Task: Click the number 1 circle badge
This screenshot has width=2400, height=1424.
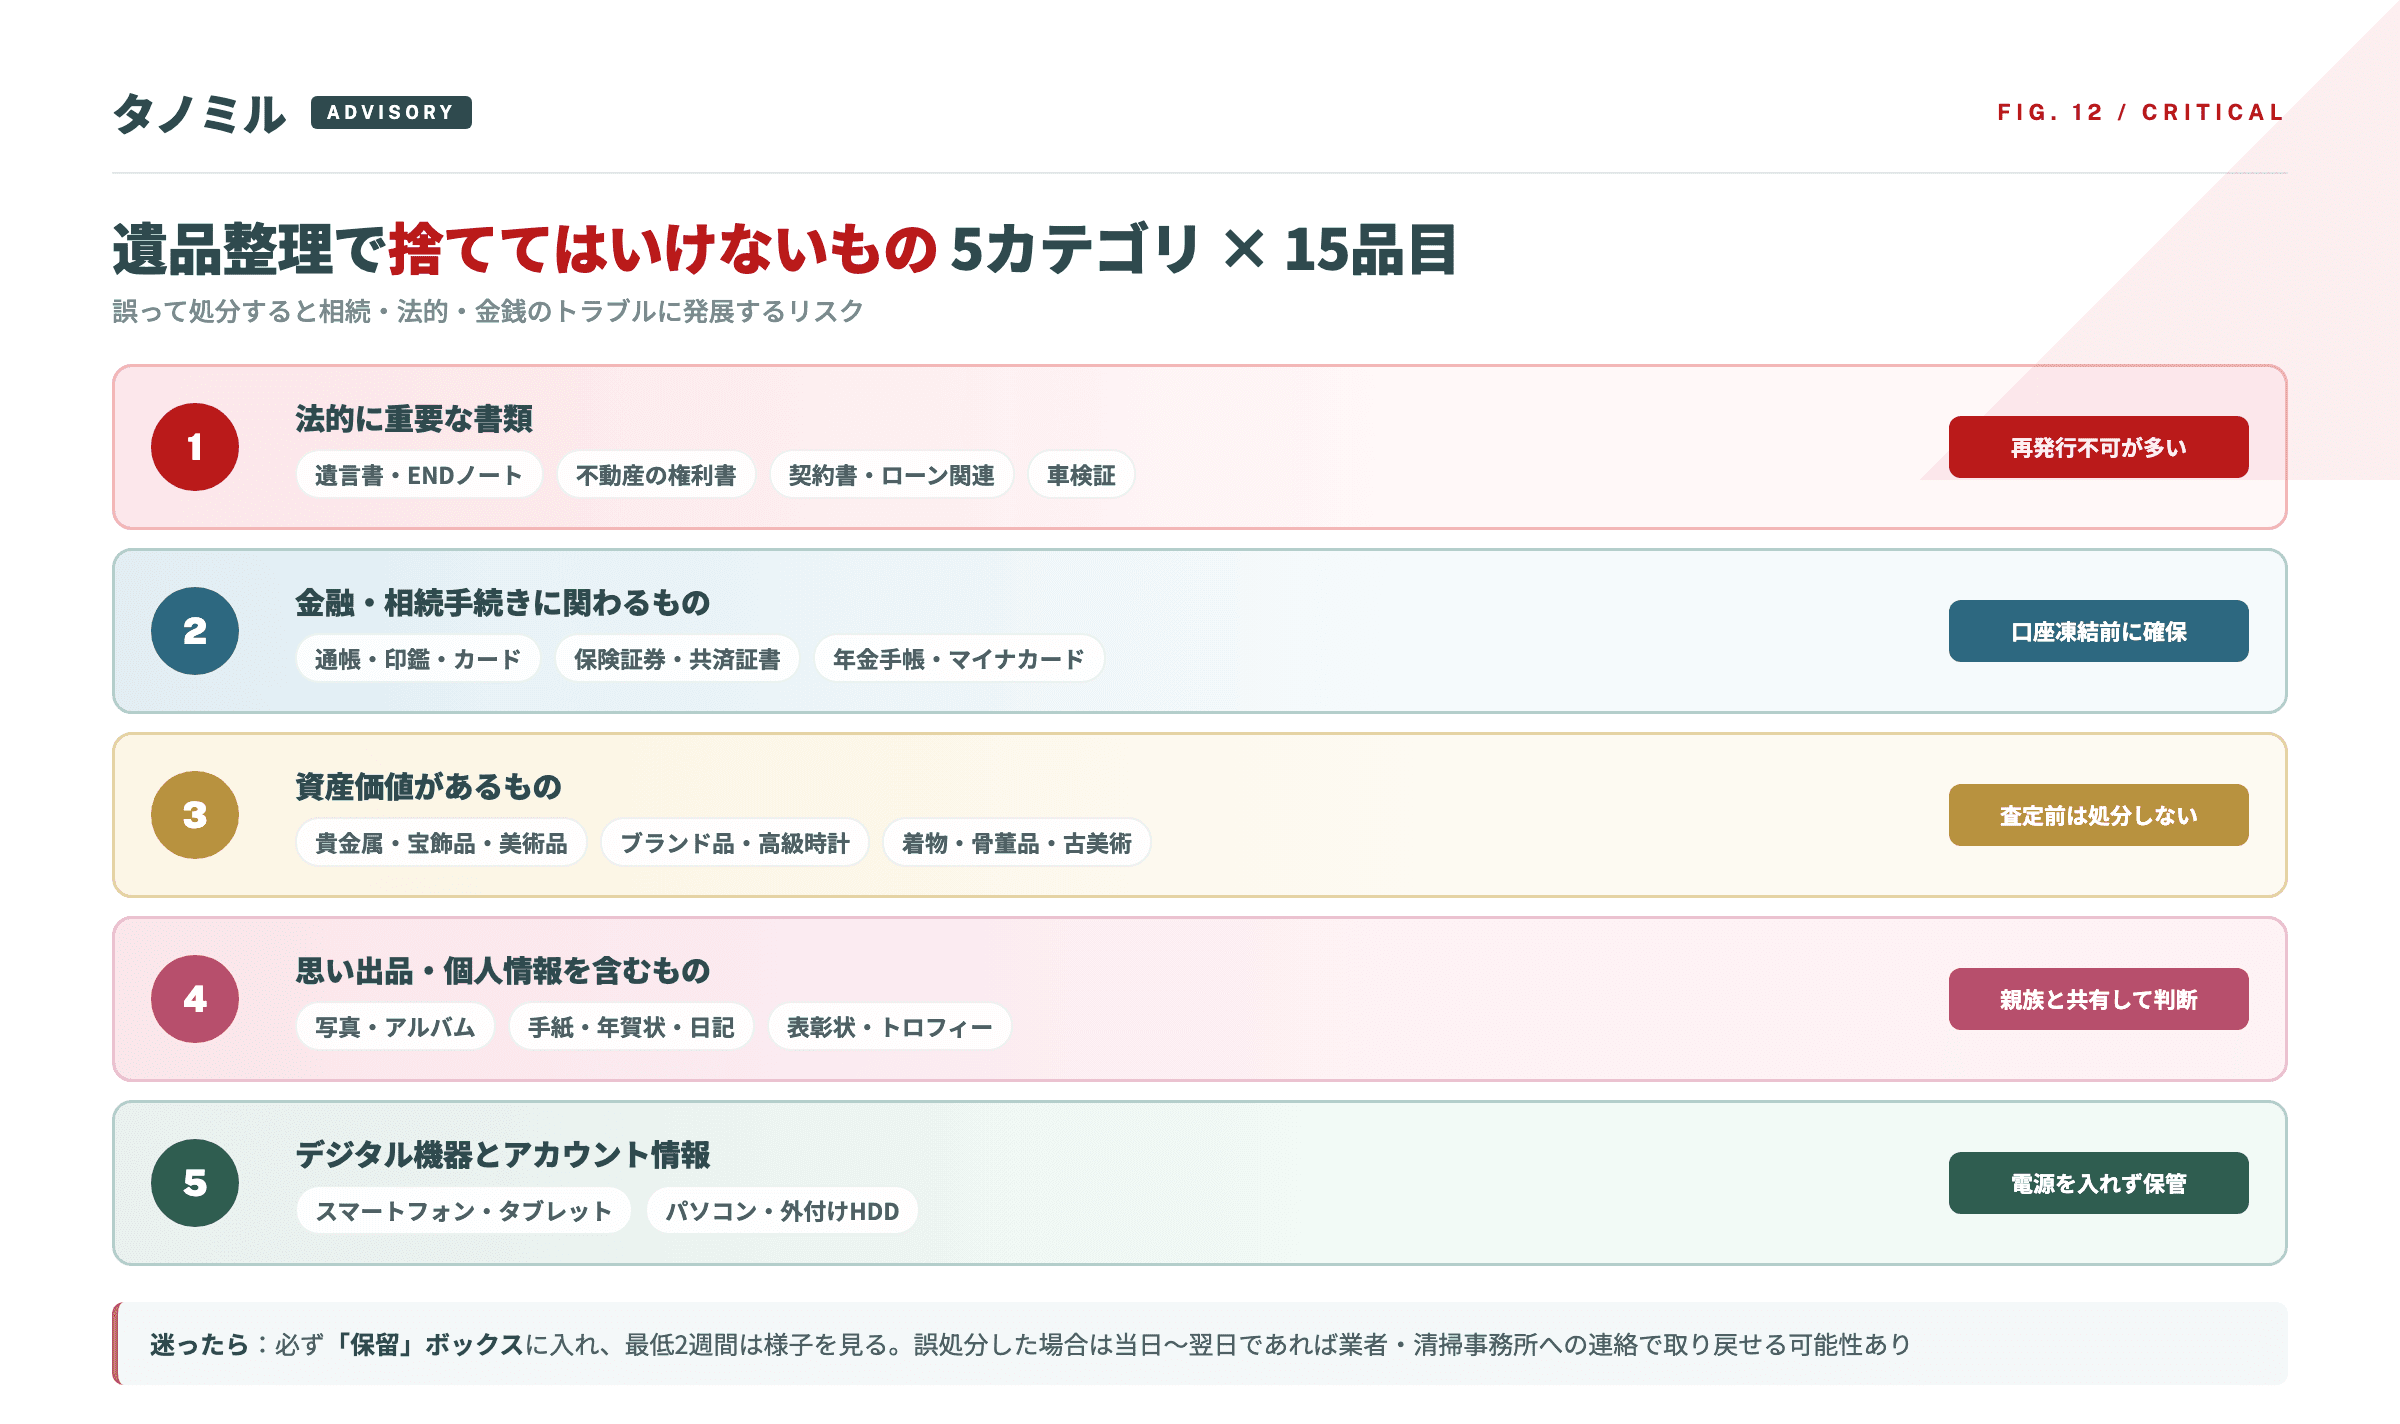Action: 195,447
